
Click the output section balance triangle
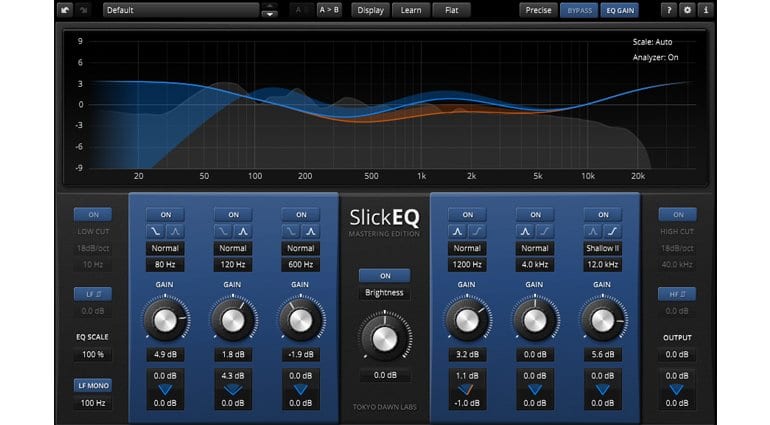pos(677,390)
